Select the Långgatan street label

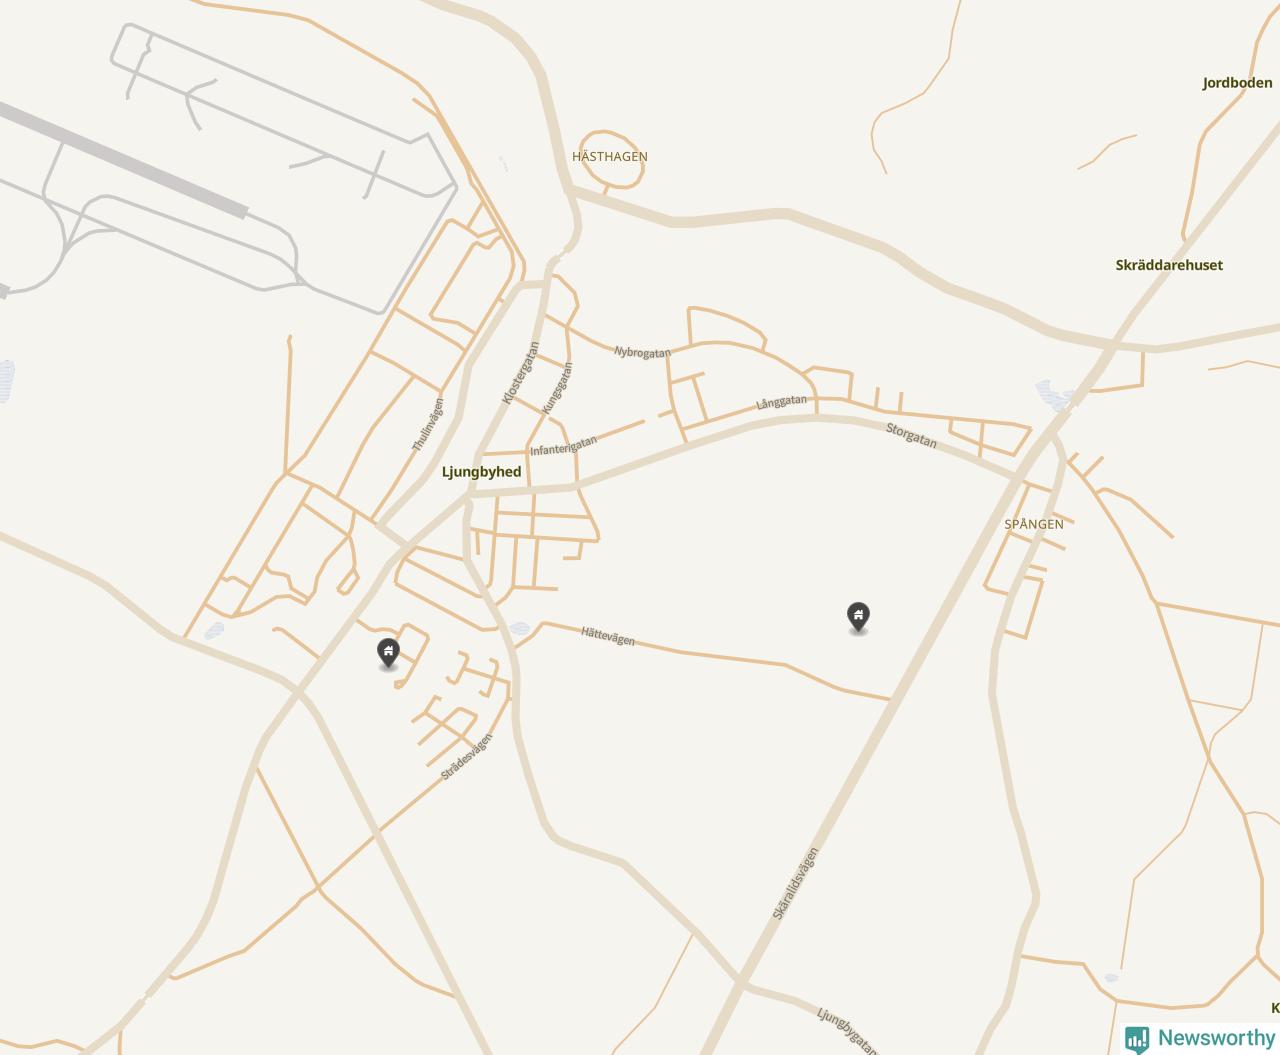pyautogui.click(x=782, y=402)
